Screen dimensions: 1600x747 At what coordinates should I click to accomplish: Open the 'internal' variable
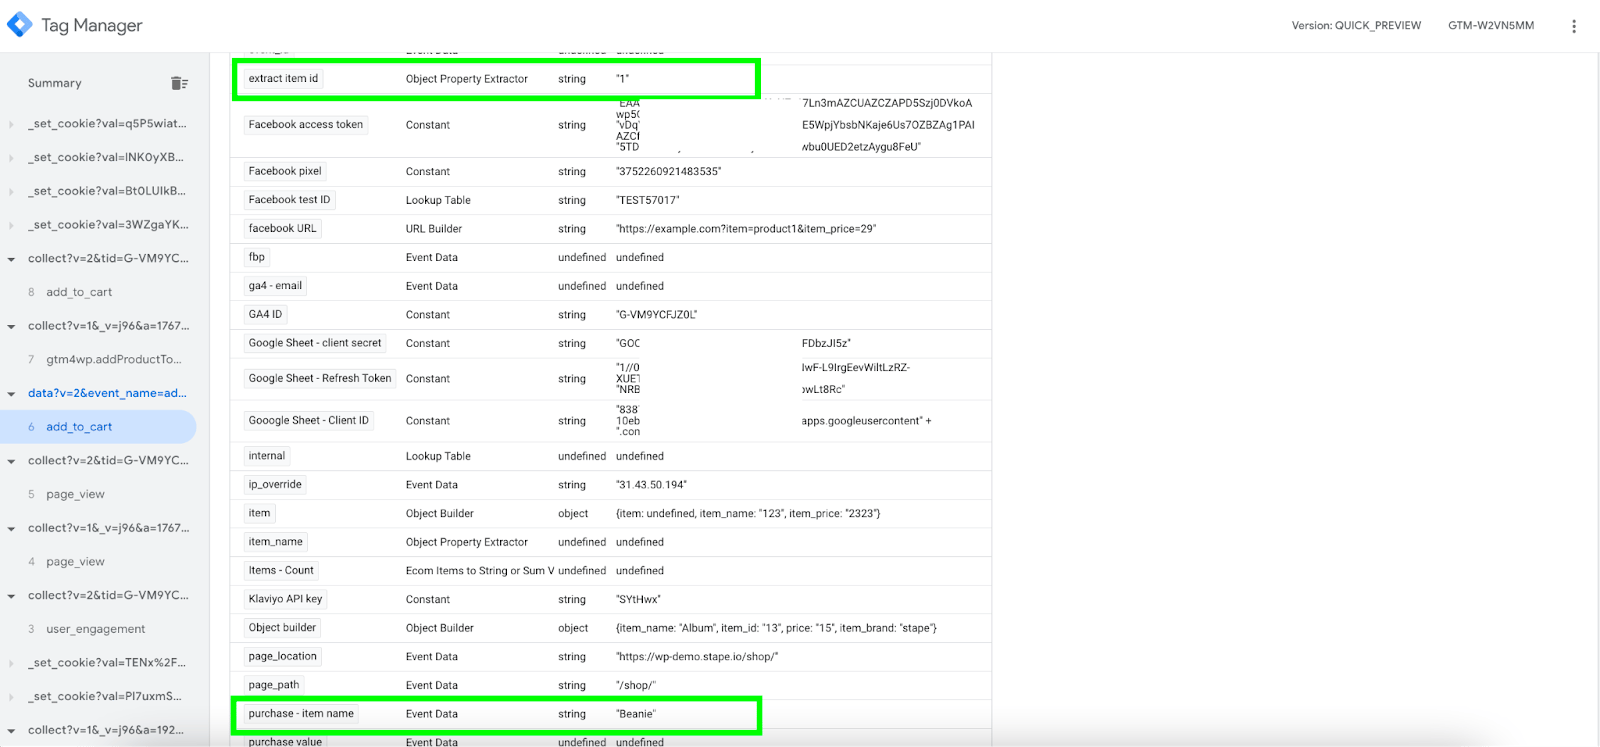tap(267, 456)
